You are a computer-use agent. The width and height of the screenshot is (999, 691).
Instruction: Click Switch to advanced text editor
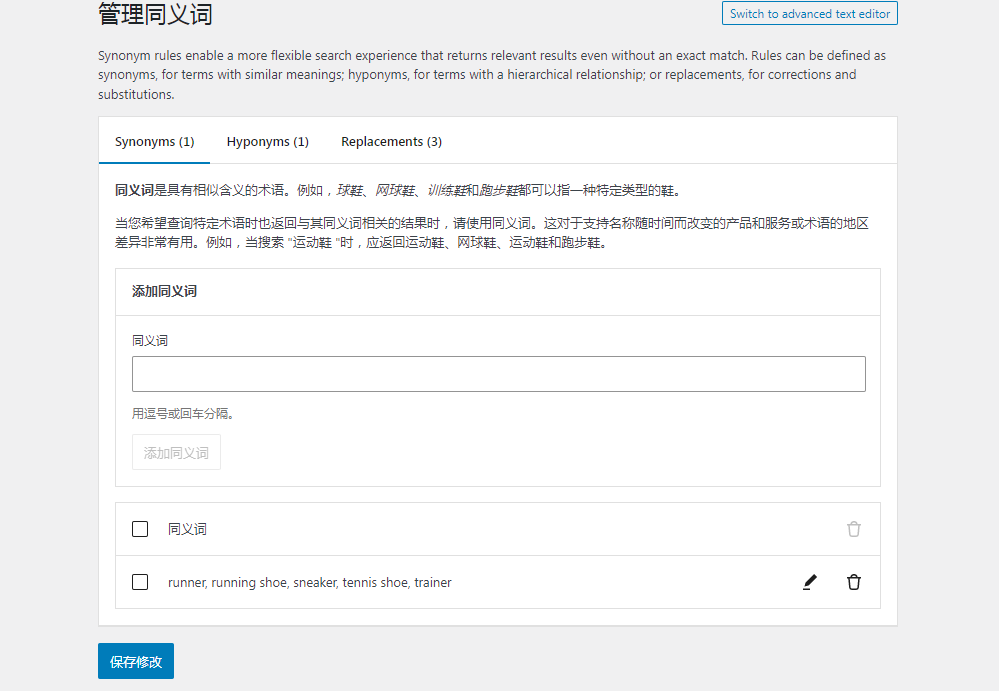pos(809,13)
